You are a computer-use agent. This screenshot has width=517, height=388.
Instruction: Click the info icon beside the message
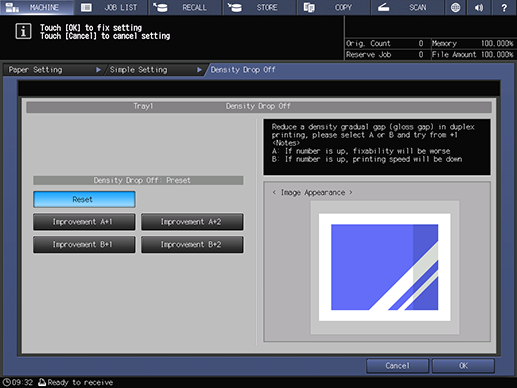click(x=23, y=31)
